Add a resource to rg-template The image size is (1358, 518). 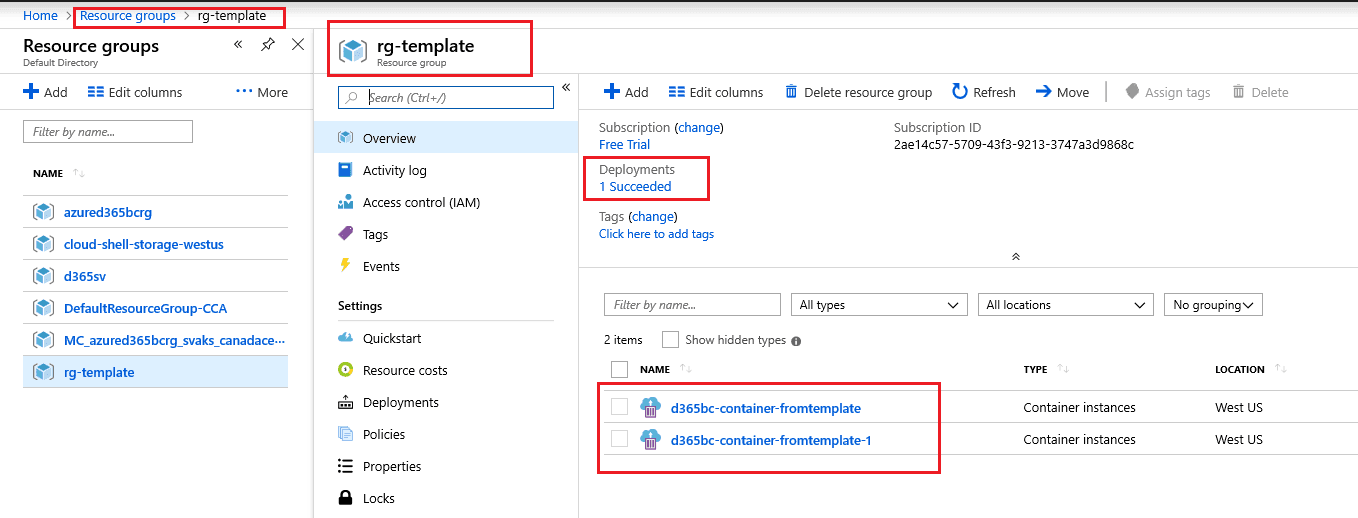[626, 92]
